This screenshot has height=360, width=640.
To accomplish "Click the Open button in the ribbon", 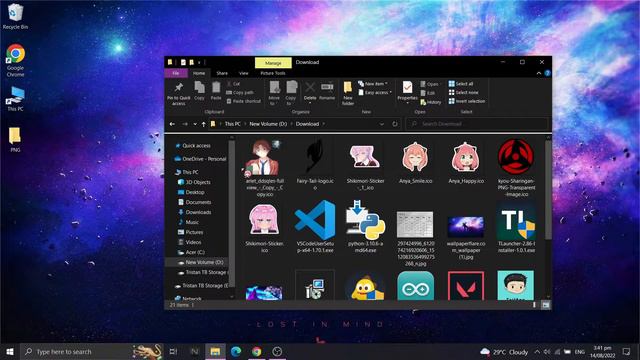I will (x=430, y=84).
